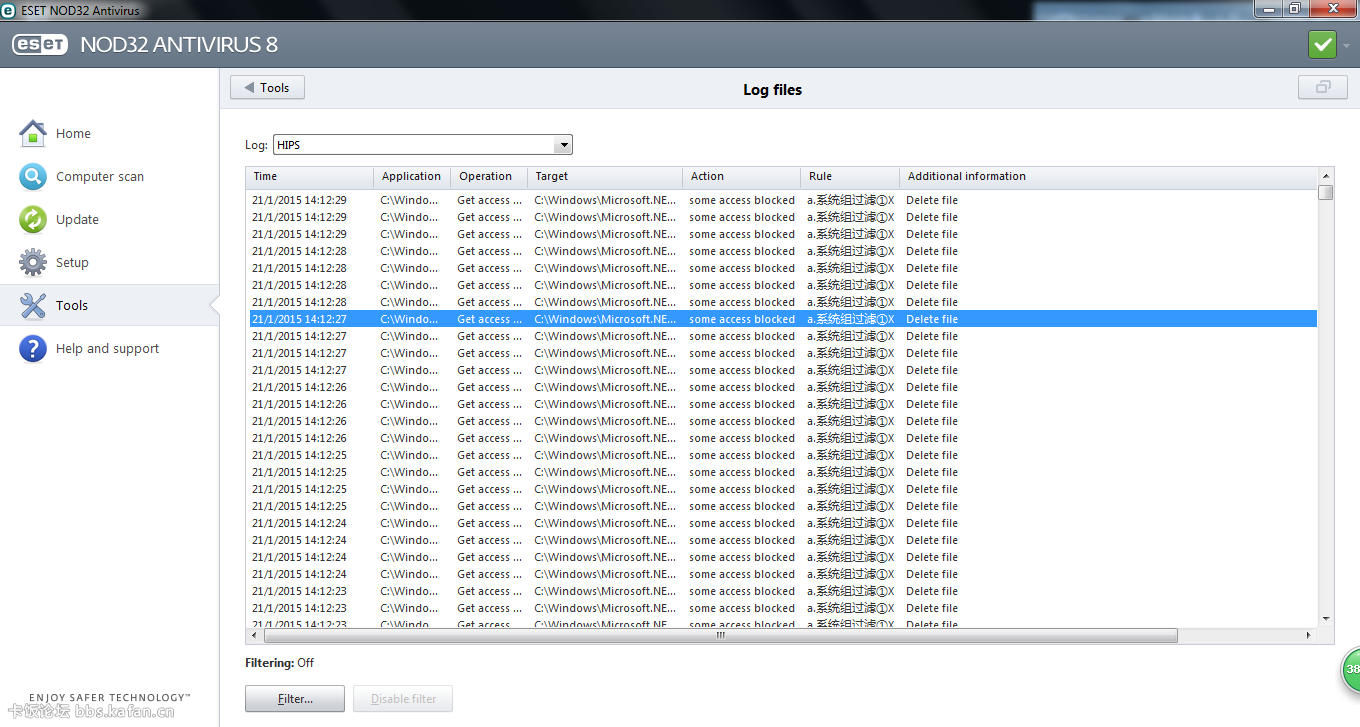
Task: Select the first 14:12:26 log entry
Action: pos(782,387)
